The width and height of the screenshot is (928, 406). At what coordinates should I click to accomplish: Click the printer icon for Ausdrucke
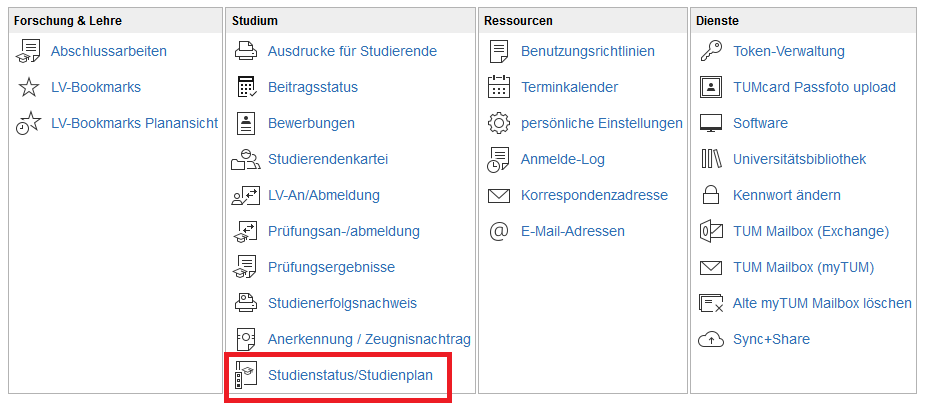[x=246, y=51]
